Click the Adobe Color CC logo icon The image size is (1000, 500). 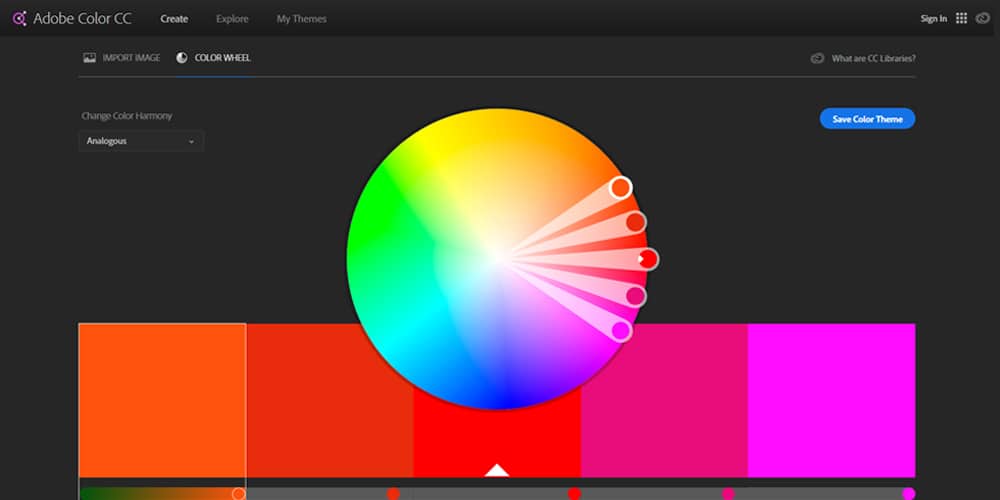coord(20,18)
